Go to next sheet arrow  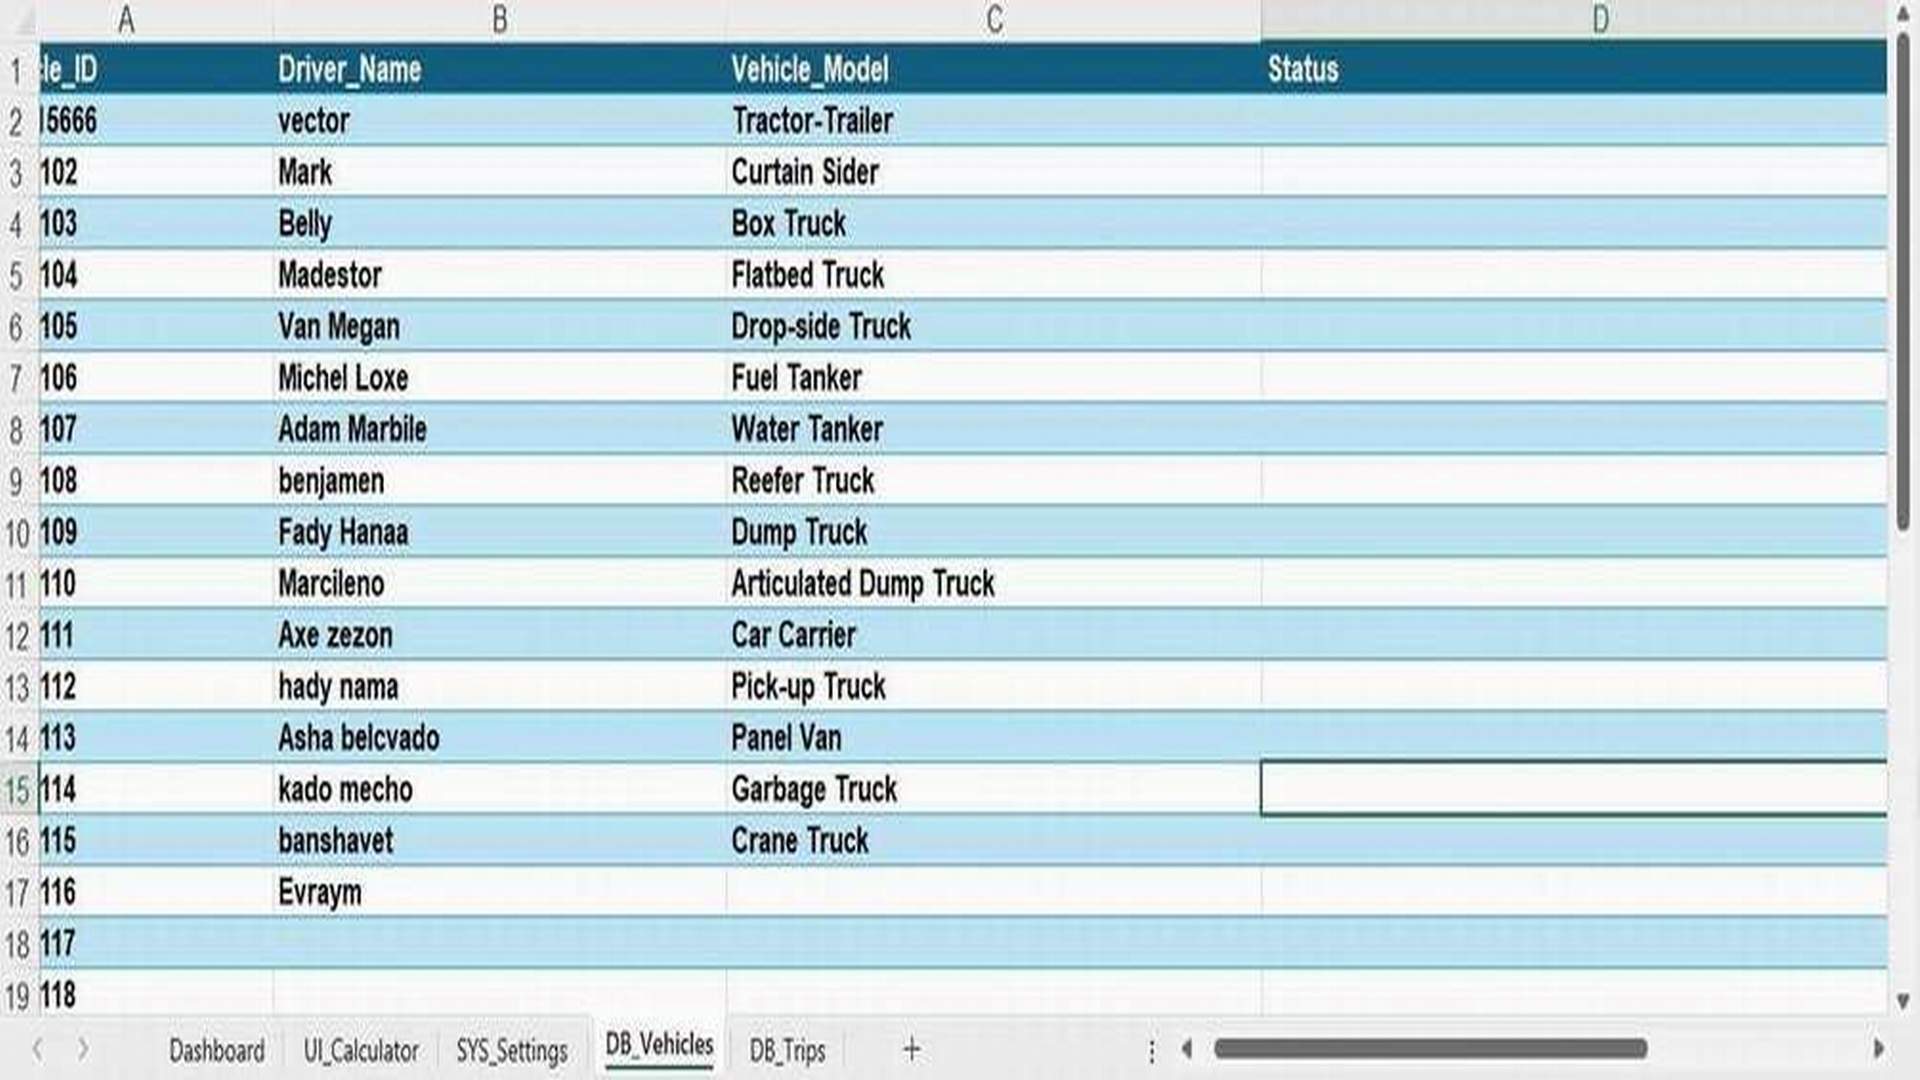(83, 1050)
